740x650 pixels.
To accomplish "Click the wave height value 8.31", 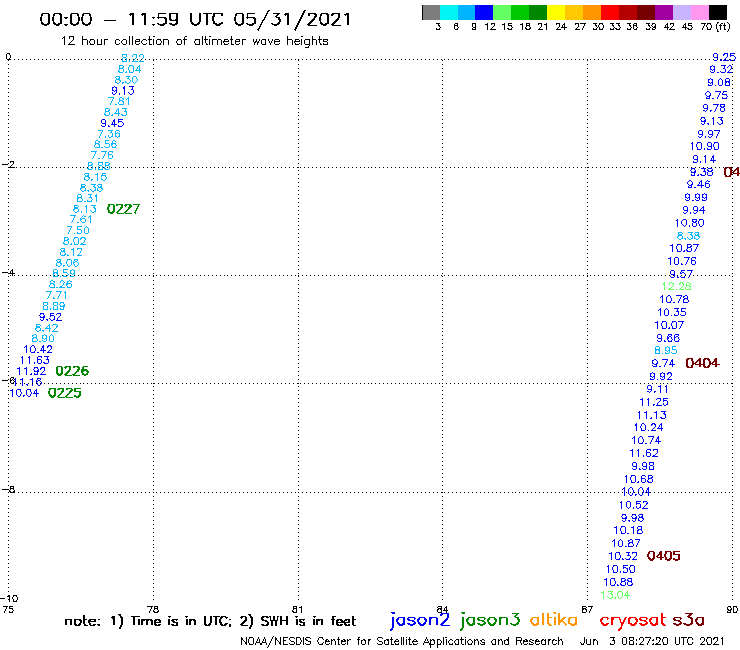I will click(88, 198).
